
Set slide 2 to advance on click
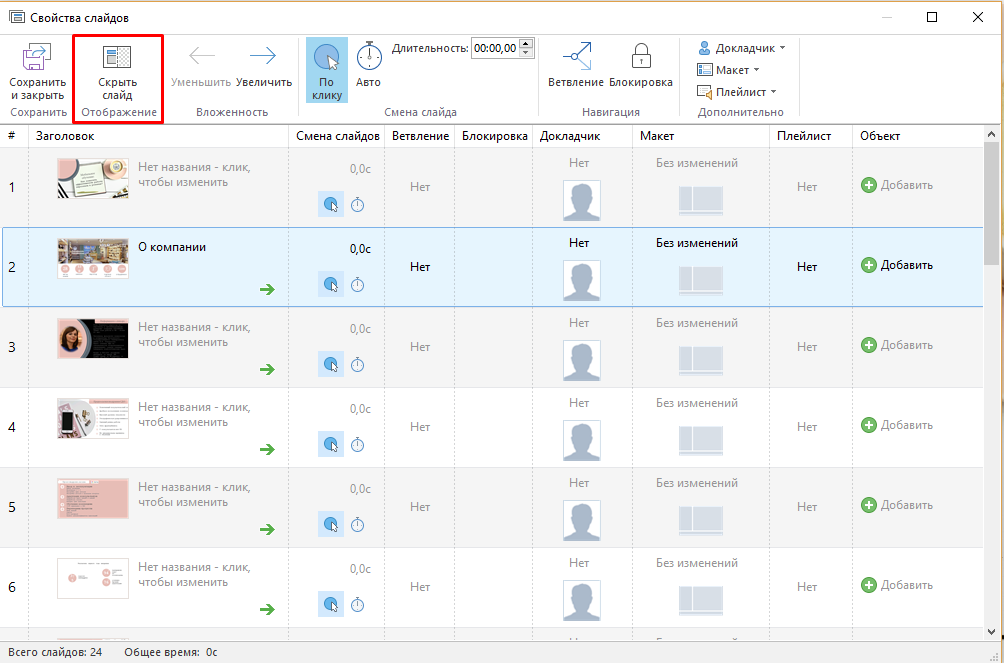[x=331, y=284]
